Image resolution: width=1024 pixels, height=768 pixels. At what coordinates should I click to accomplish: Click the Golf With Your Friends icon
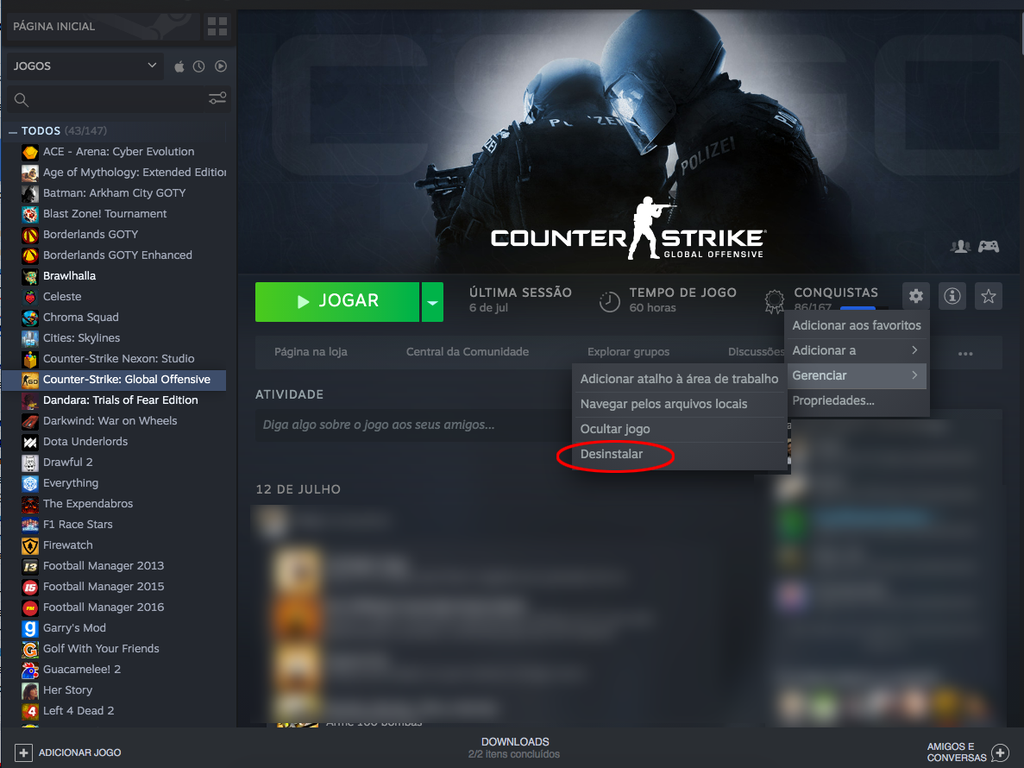[x=30, y=650]
